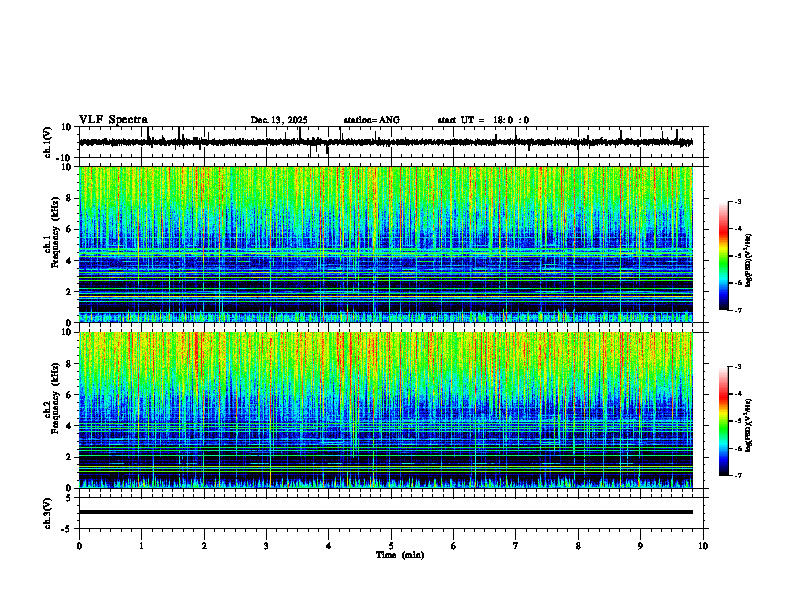Click the '-3' label on ch.2 colorbar
792x612 pixels.
[737, 367]
